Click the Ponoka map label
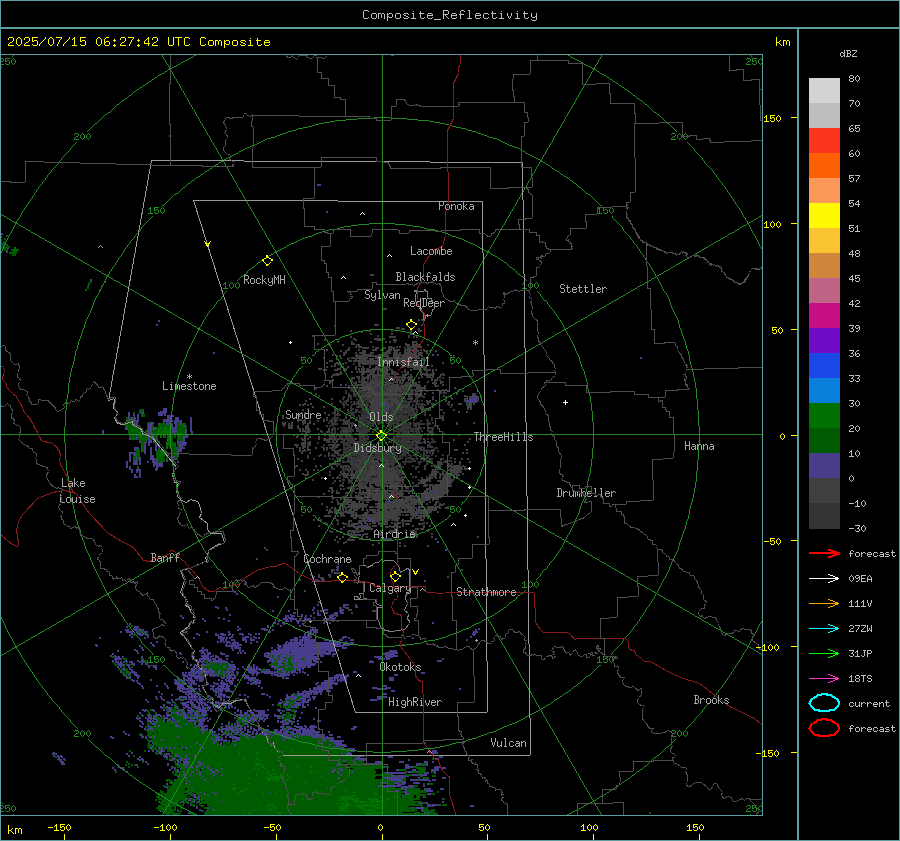Screen dimensions: 900x841 coord(456,206)
